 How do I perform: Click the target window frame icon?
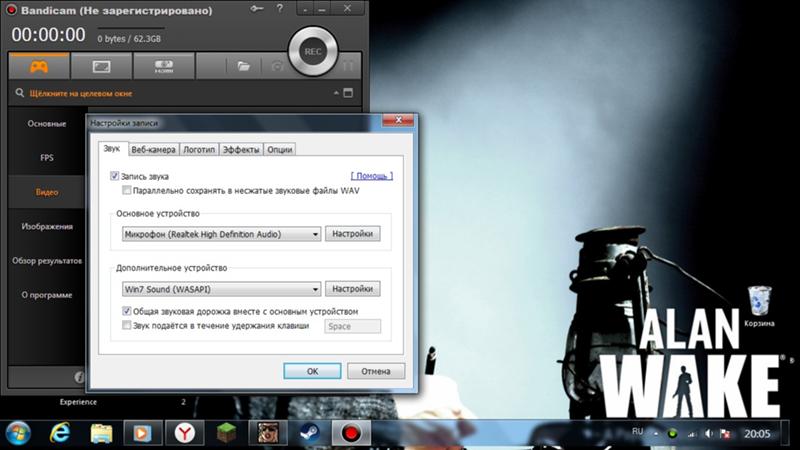pyautogui.click(x=348, y=93)
